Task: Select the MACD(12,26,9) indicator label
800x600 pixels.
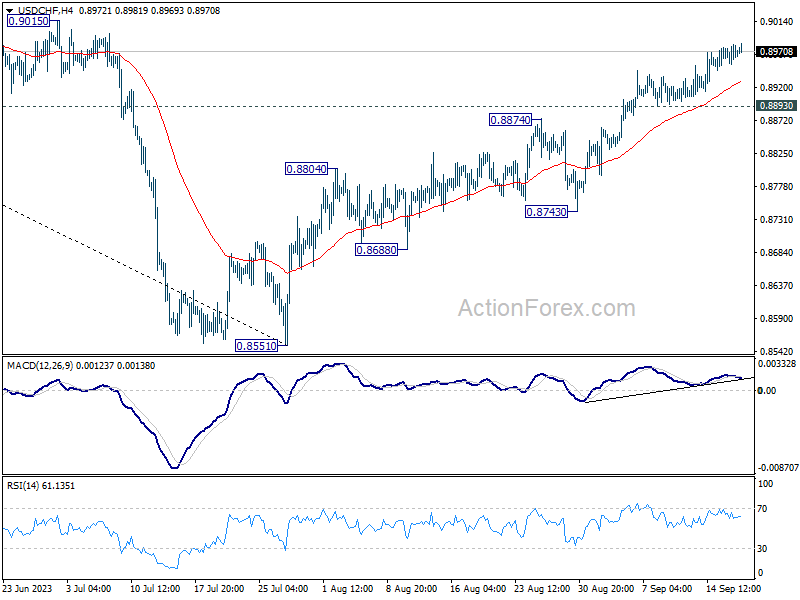Action: (40, 366)
